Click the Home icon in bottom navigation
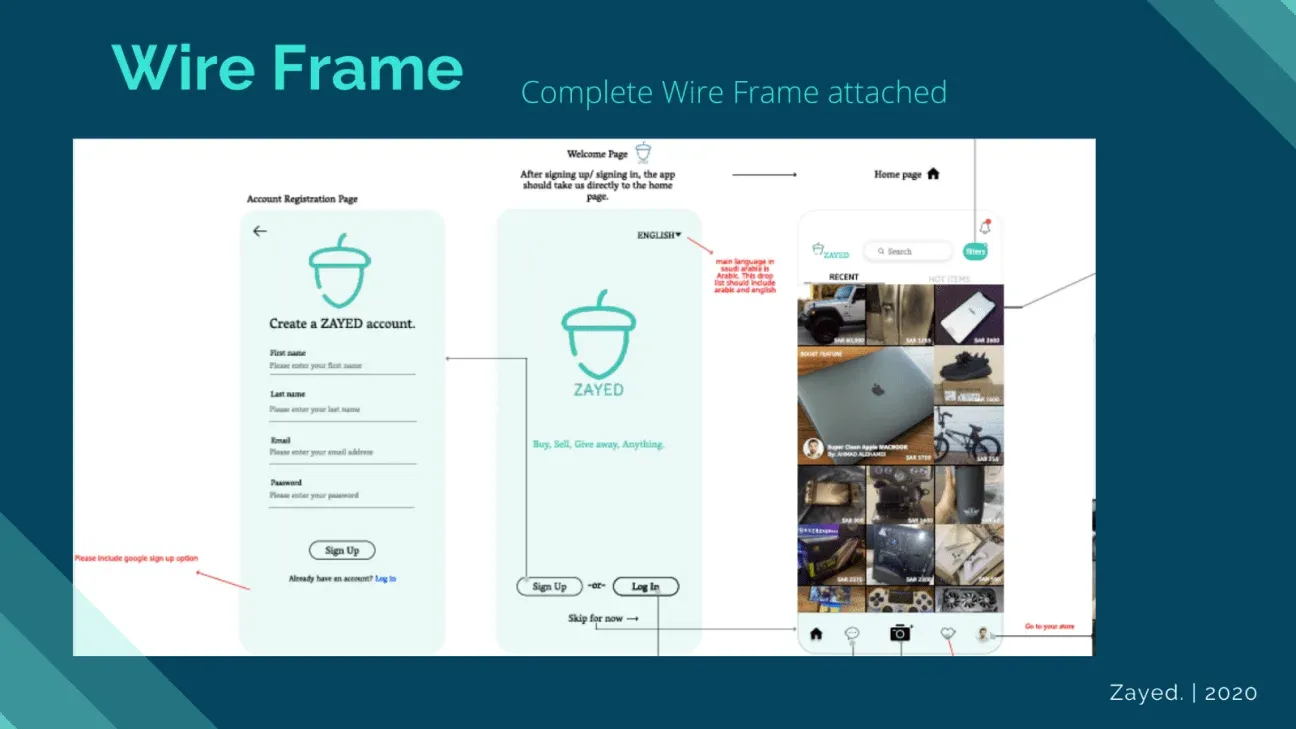The width and height of the screenshot is (1296, 729). [x=815, y=633]
